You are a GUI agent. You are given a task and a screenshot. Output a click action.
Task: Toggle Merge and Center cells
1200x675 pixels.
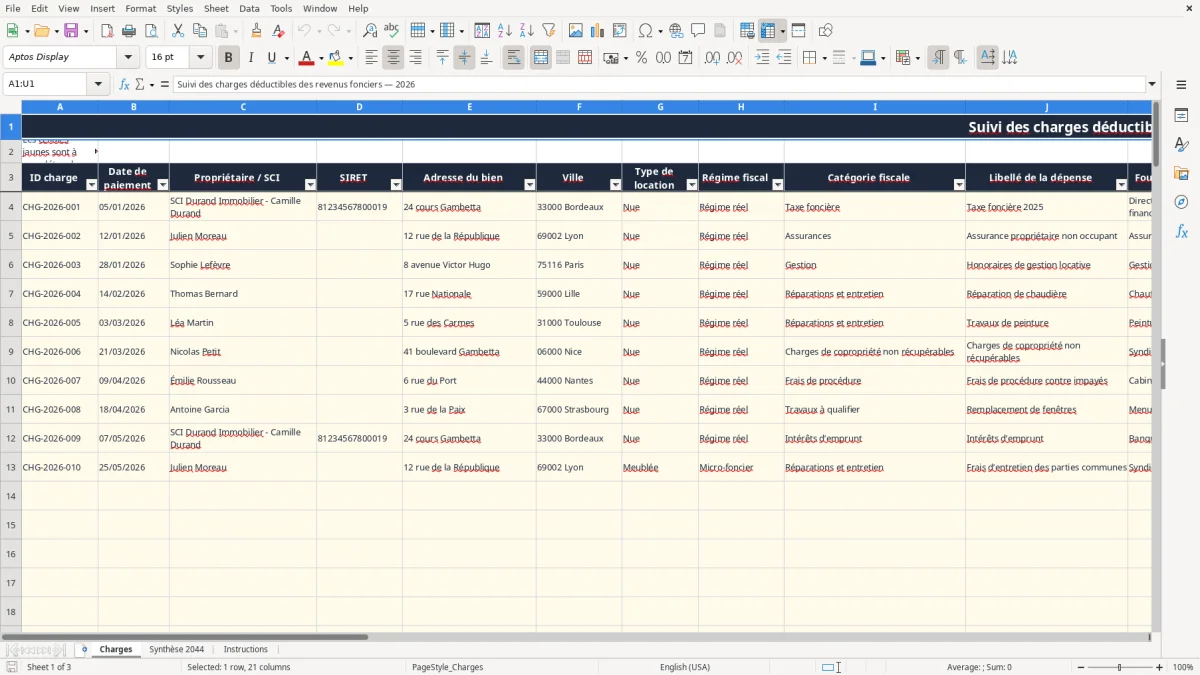pyautogui.click(x=541, y=58)
